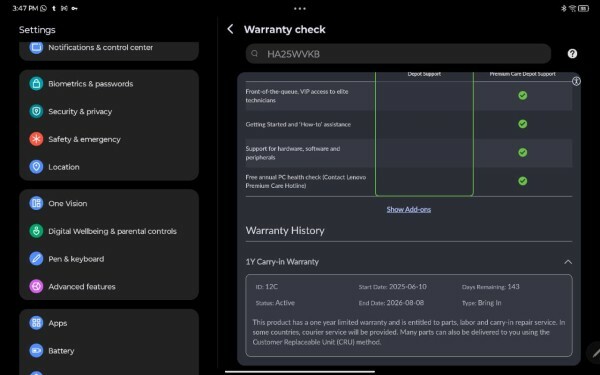The width and height of the screenshot is (600, 375).
Task: Click the accessibility icon on the warranty card
Action: pos(576,81)
